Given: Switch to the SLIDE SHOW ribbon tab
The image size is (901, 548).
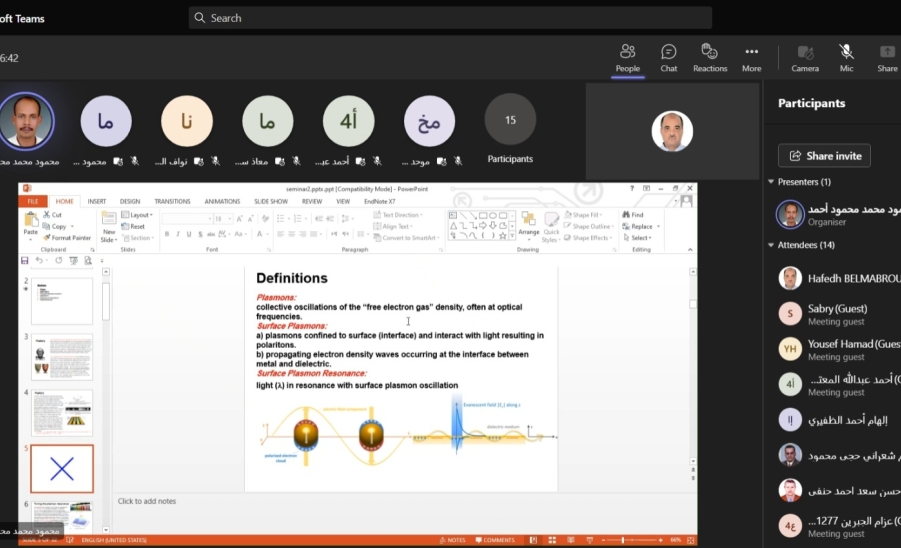Looking at the screenshot, I should 271,202.
